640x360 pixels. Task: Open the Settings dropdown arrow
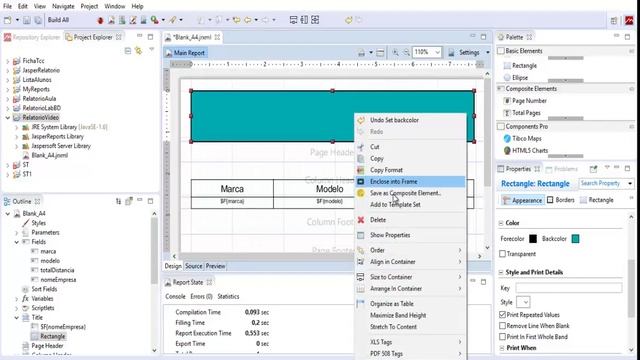[x=487, y=53]
